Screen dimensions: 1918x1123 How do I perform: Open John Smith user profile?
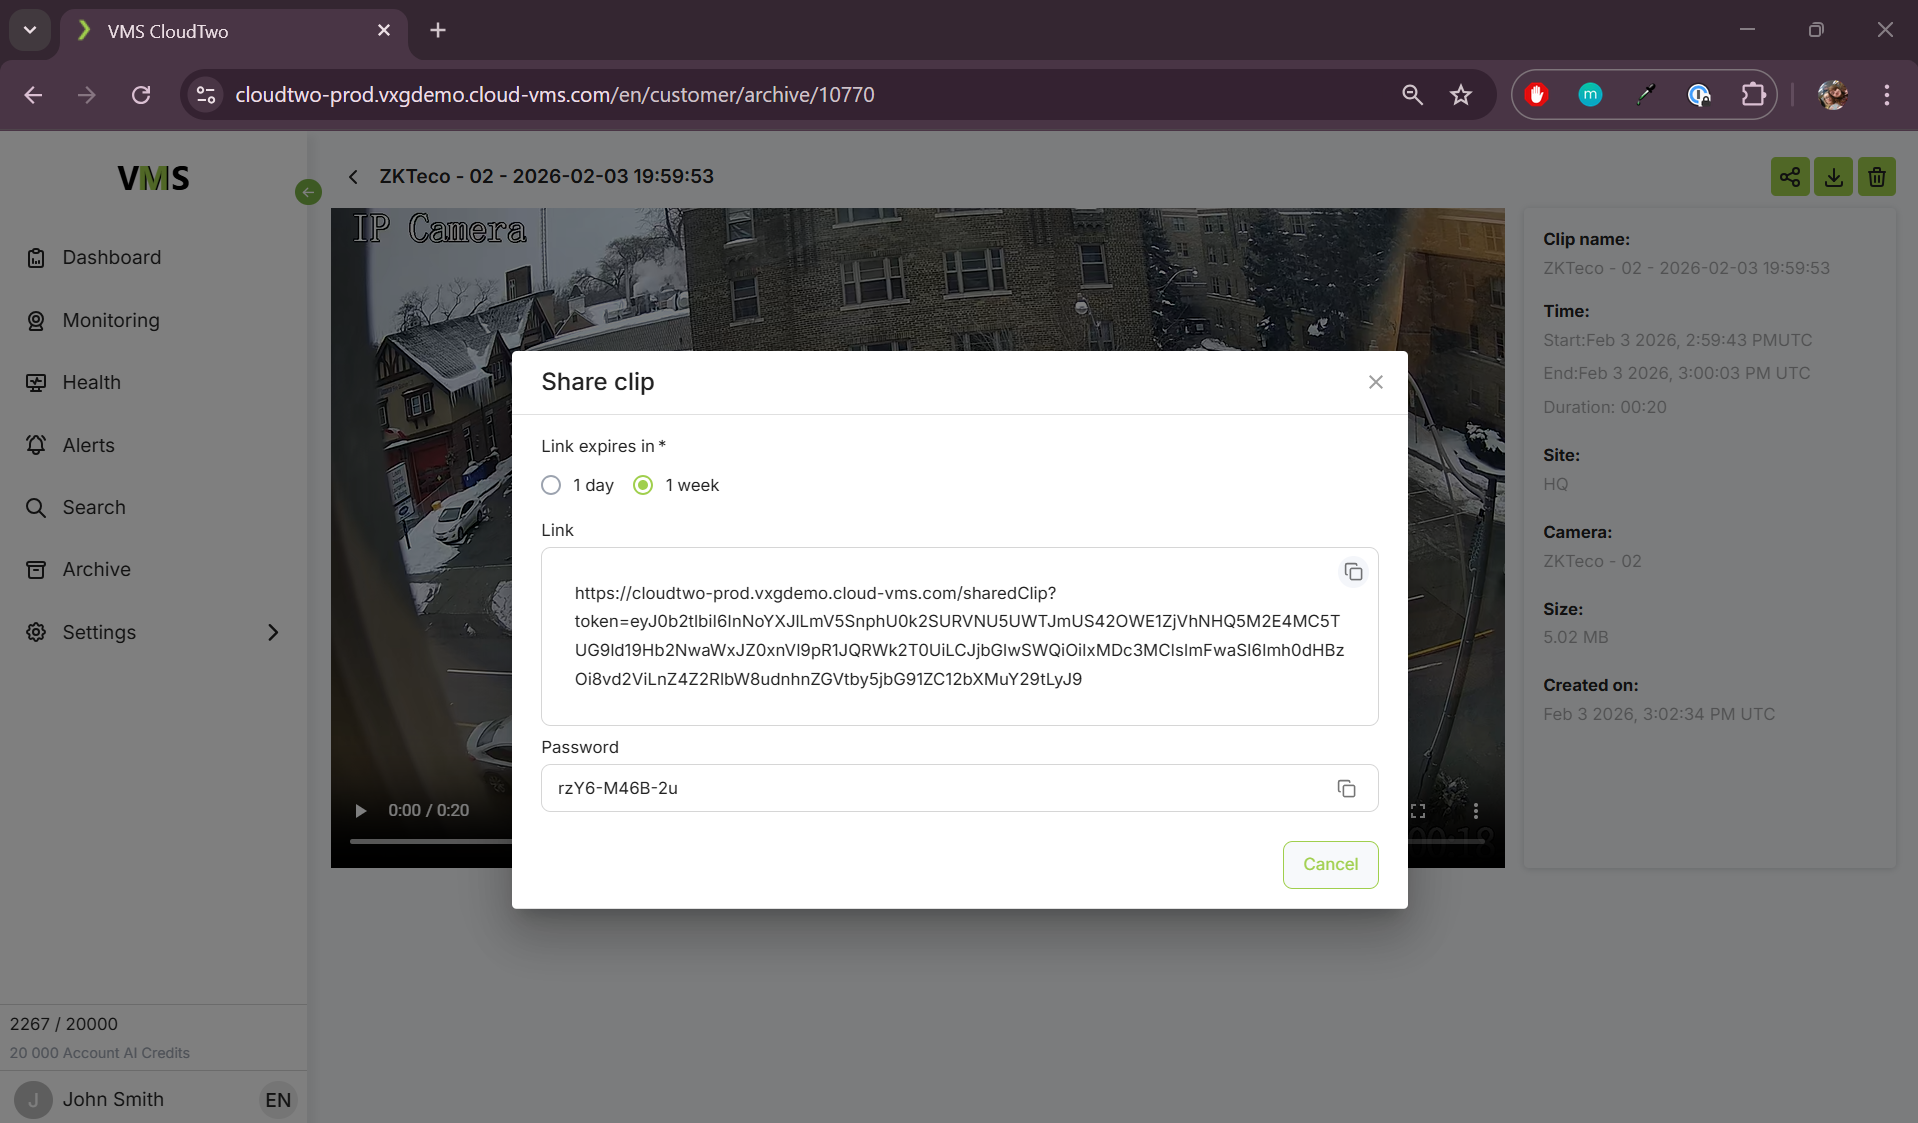point(112,1100)
